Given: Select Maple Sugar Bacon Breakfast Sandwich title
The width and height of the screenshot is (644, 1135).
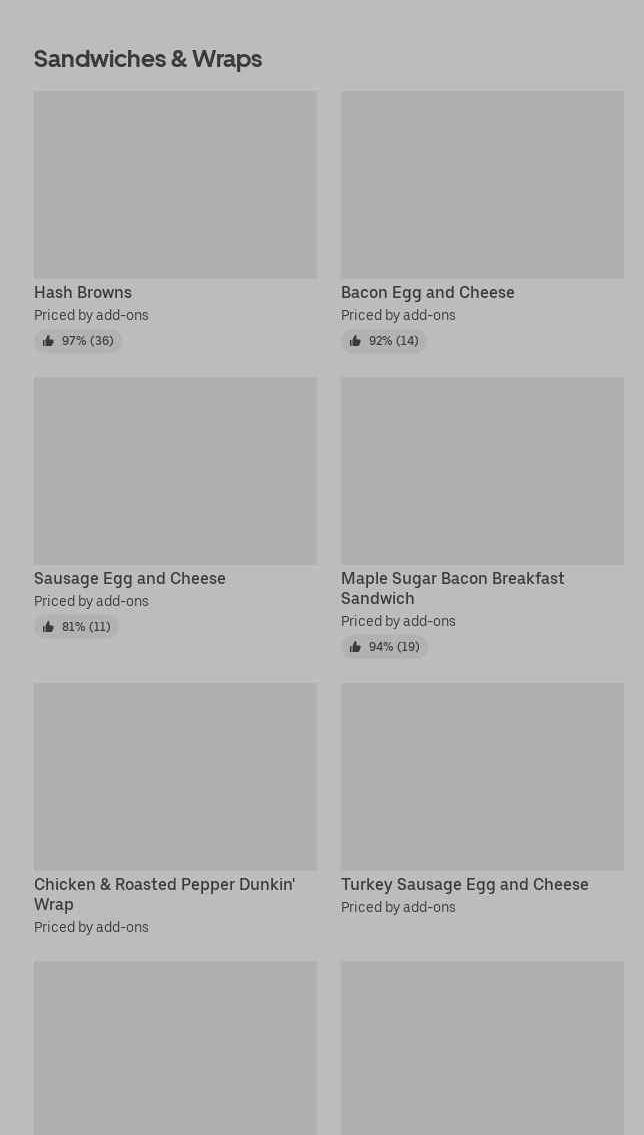Looking at the screenshot, I should (x=452, y=588).
